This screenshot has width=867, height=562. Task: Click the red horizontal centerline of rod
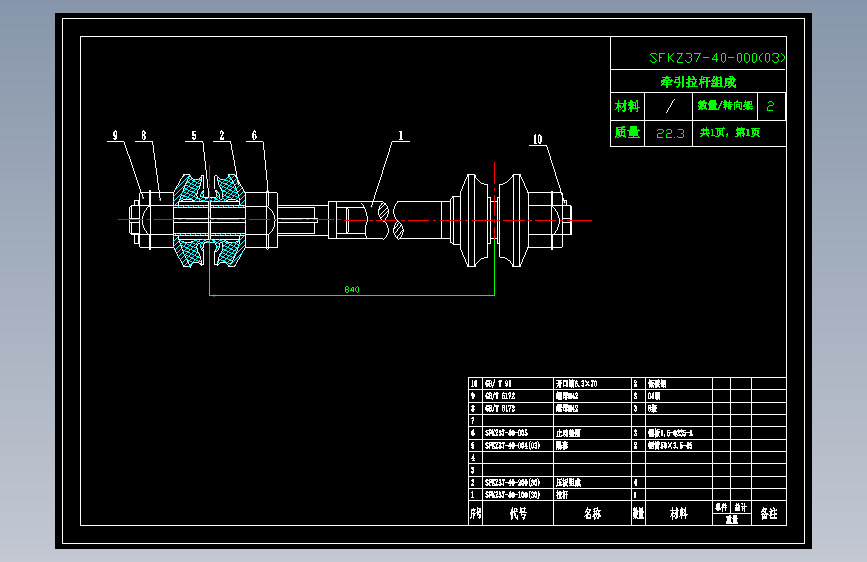click(x=355, y=220)
